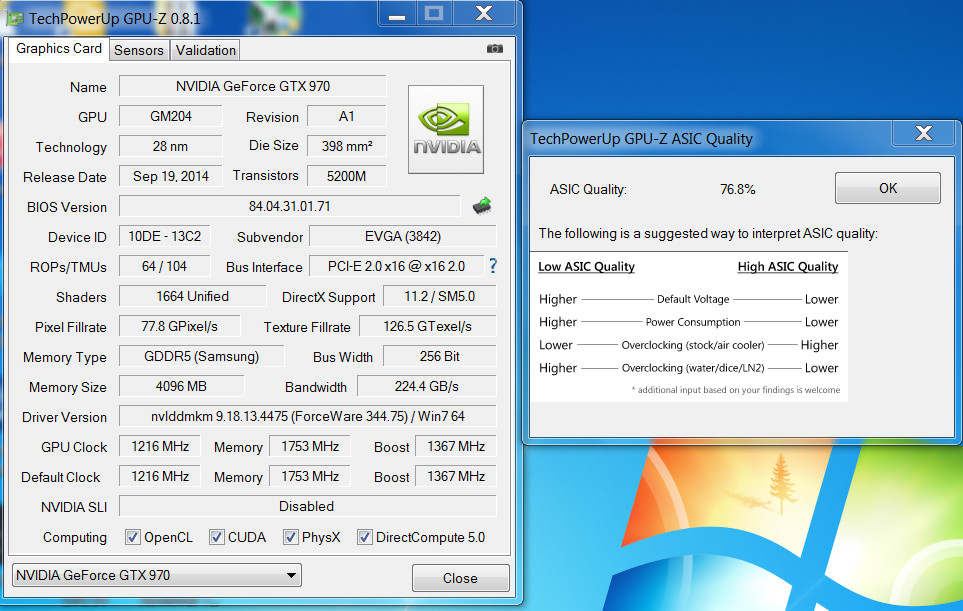Click the Release Date field Sep 19, 2014
The image size is (963, 611).
tap(171, 176)
